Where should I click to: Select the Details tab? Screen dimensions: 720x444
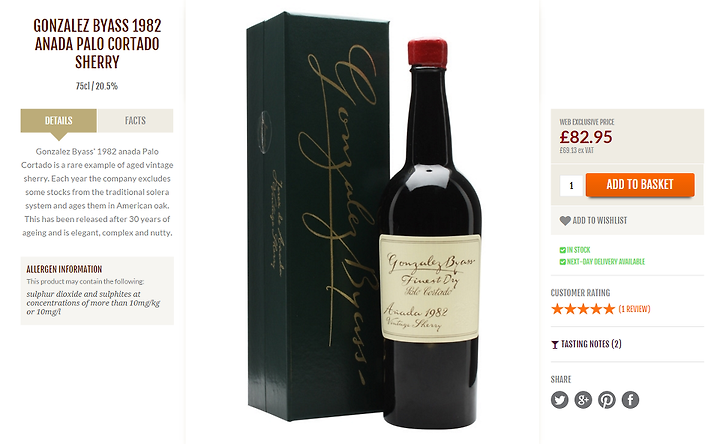[59, 121]
